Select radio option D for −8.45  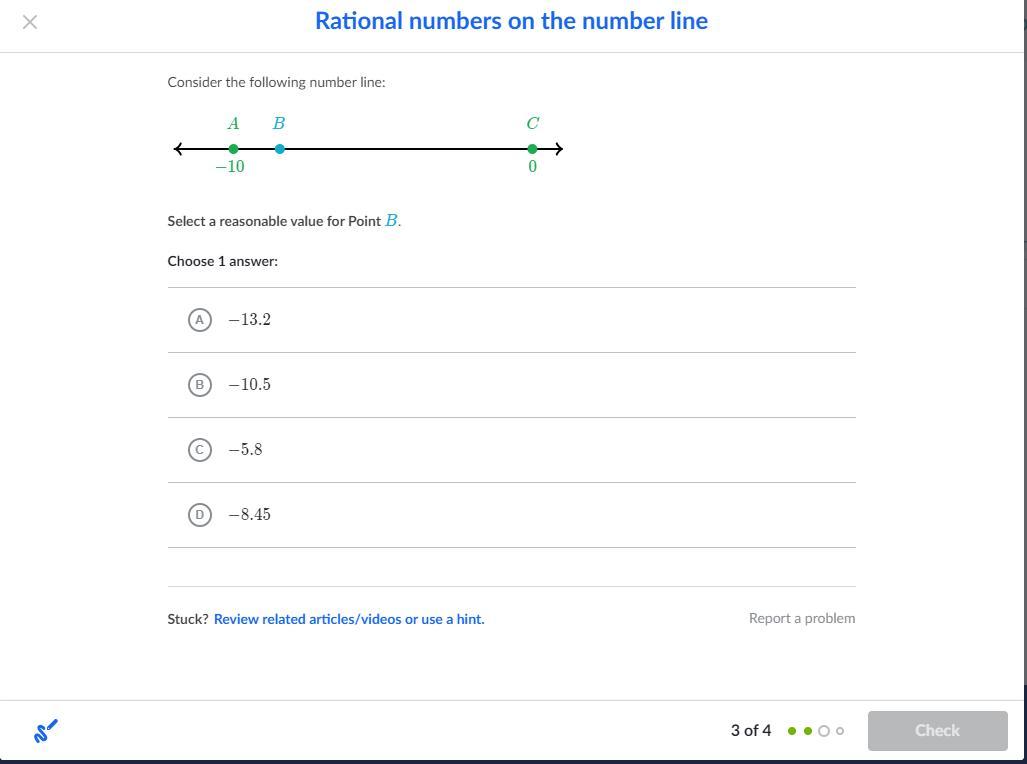pos(200,514)
